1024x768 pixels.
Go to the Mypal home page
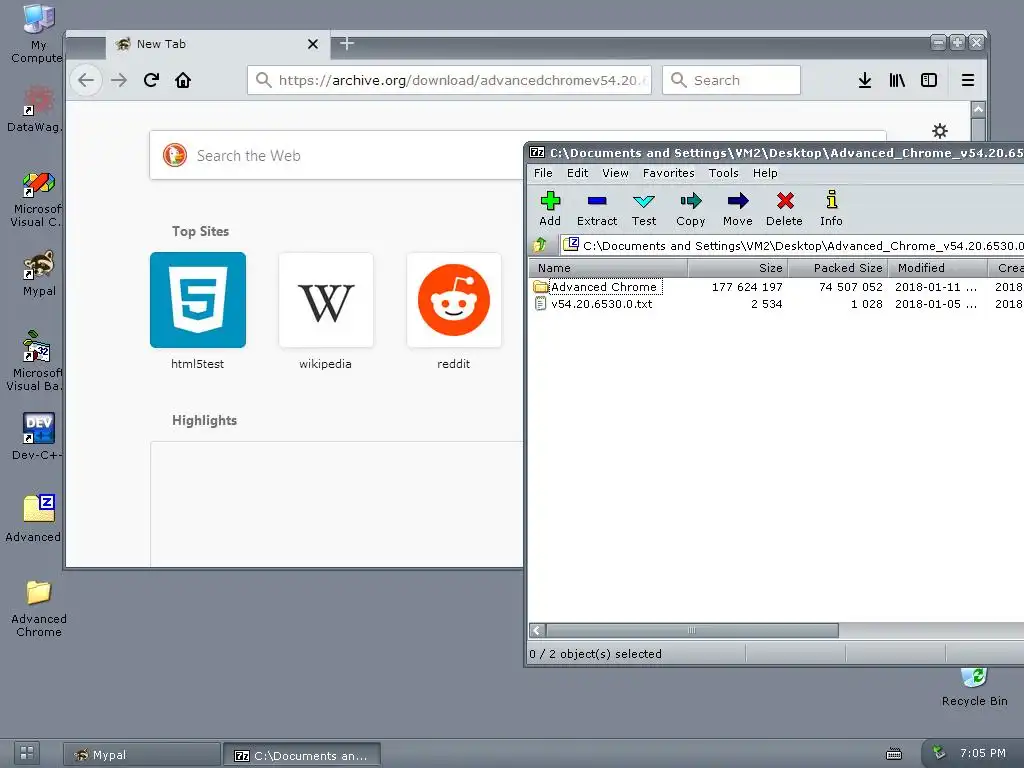pyautogui.click(x=183, y=80)
